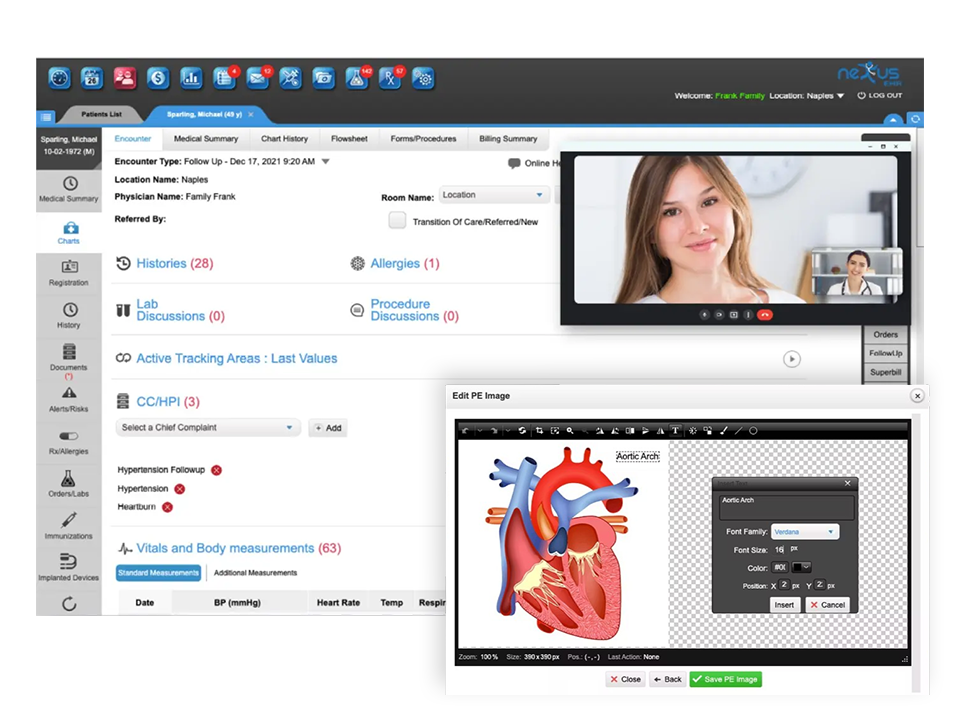Mute microphone in video call
960x720 pixels.
tap(704, 314)
